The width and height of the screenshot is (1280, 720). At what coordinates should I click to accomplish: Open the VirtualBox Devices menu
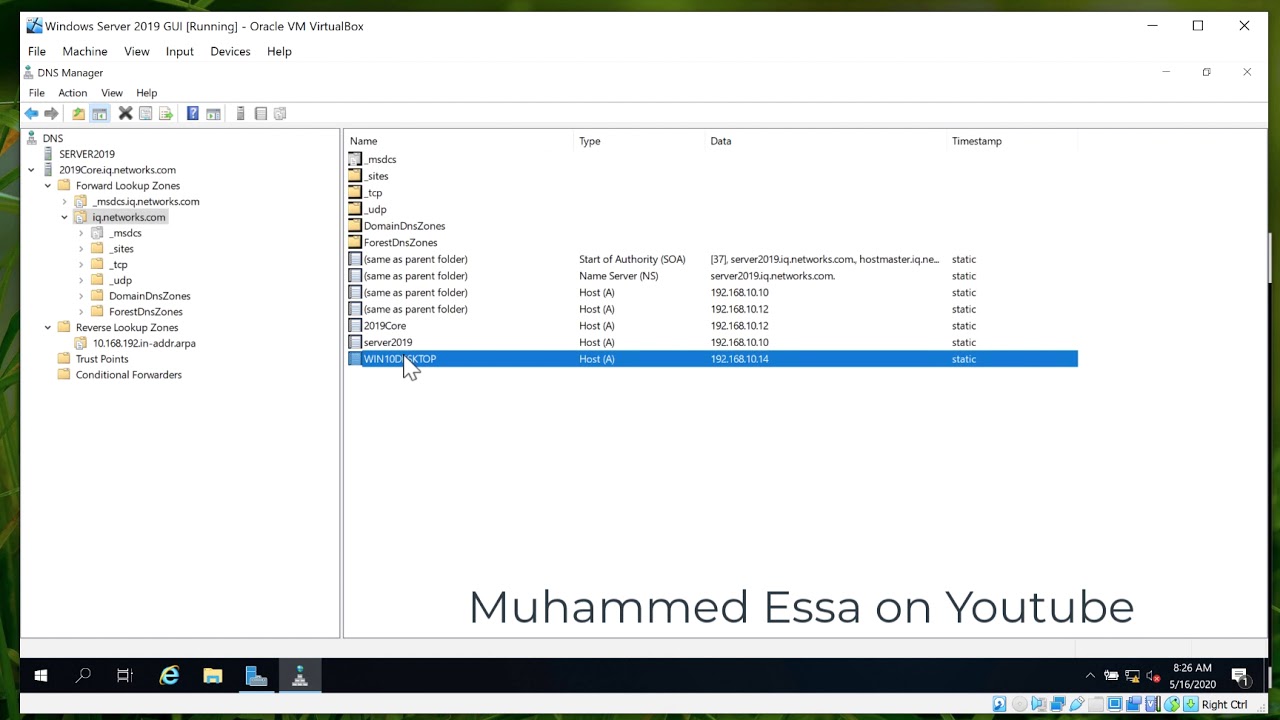click(x=230, y=51)
